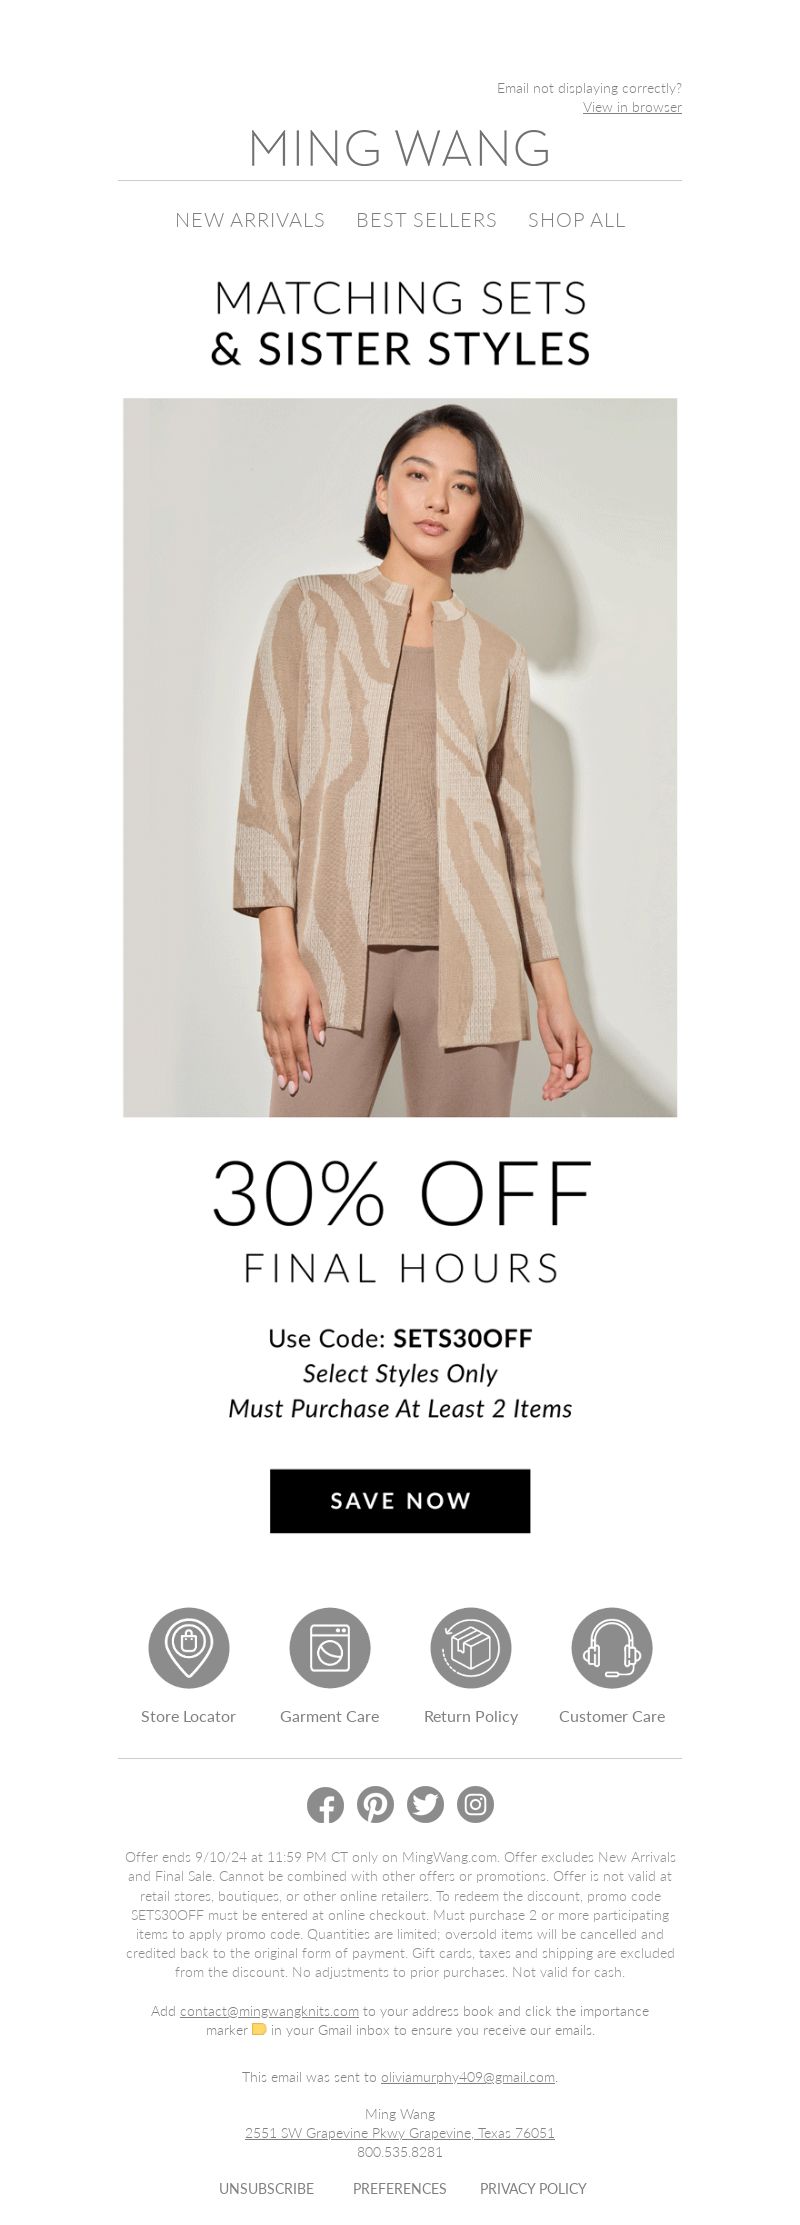This screenshot has width=800, height=2225.
Task: Open the Instagram social icon
Action: pos(476,1804)
